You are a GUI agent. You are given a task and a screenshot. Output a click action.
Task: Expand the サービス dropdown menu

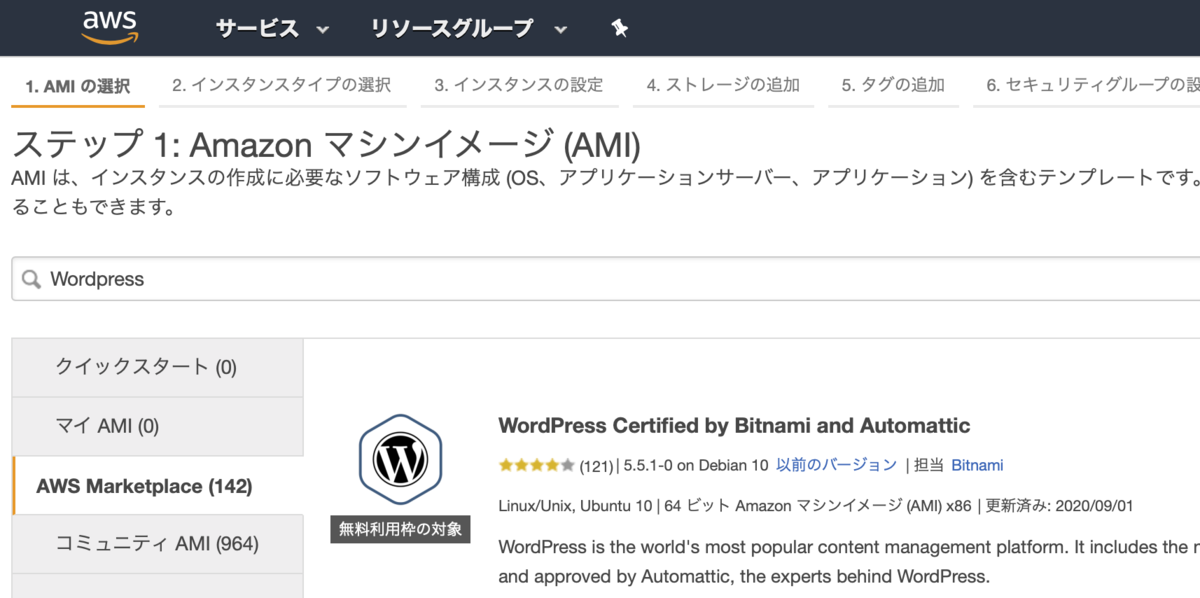pos(272,29)
